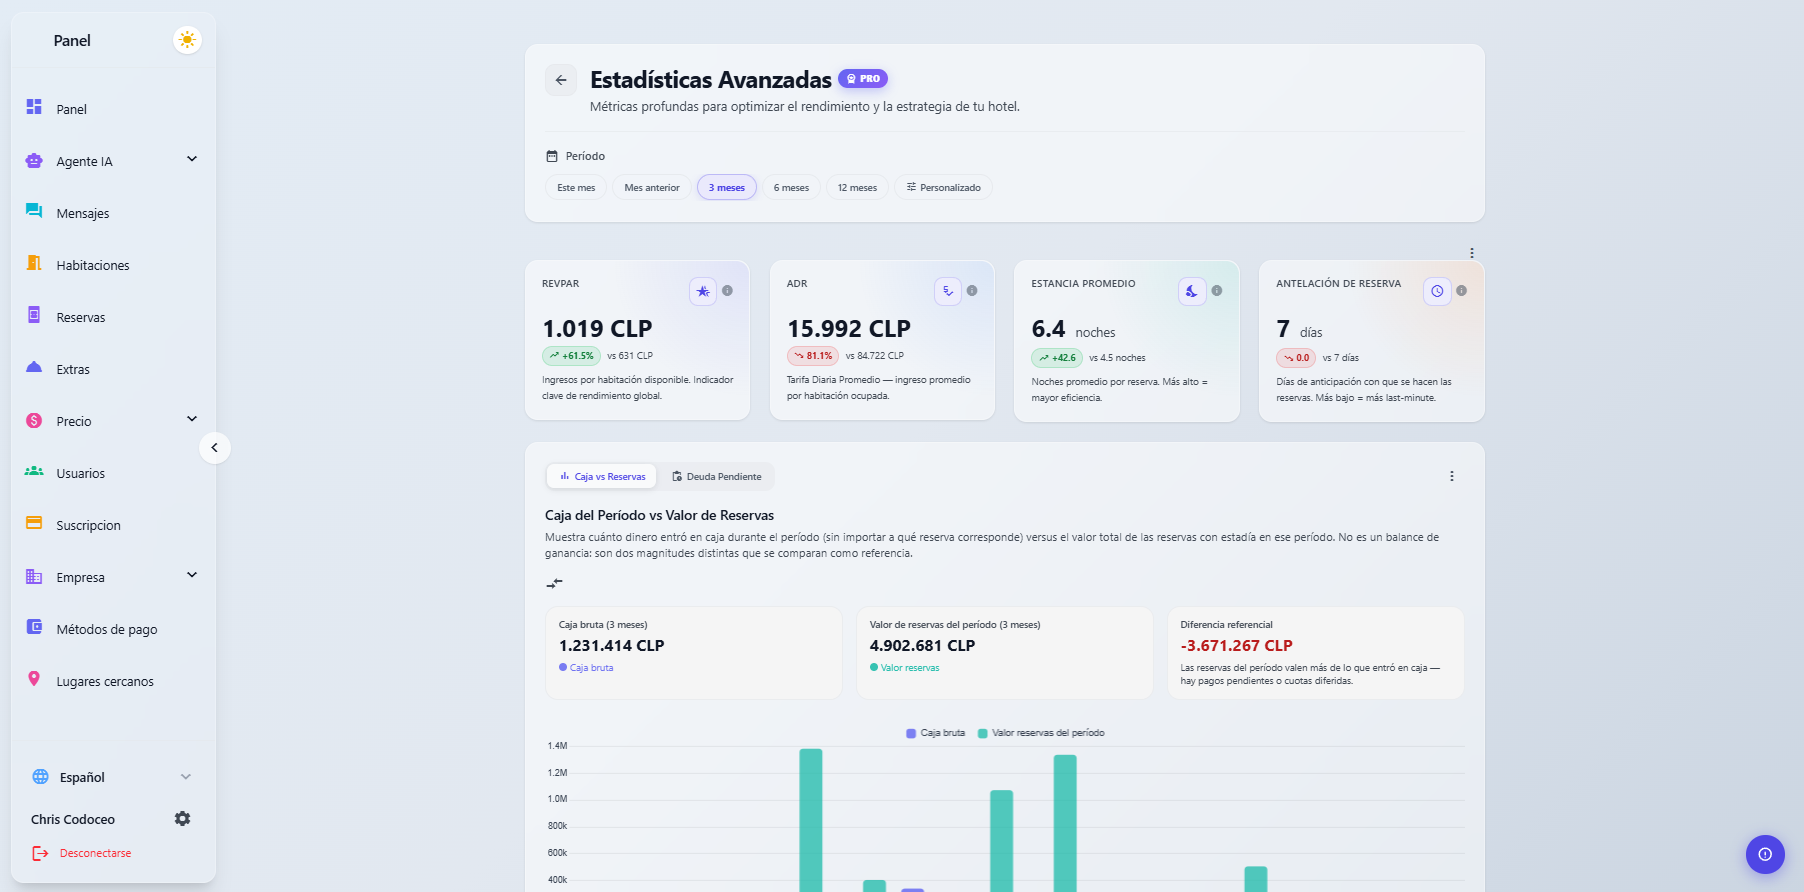Click the Estancia Promedio info icon

pos(1217,291)
